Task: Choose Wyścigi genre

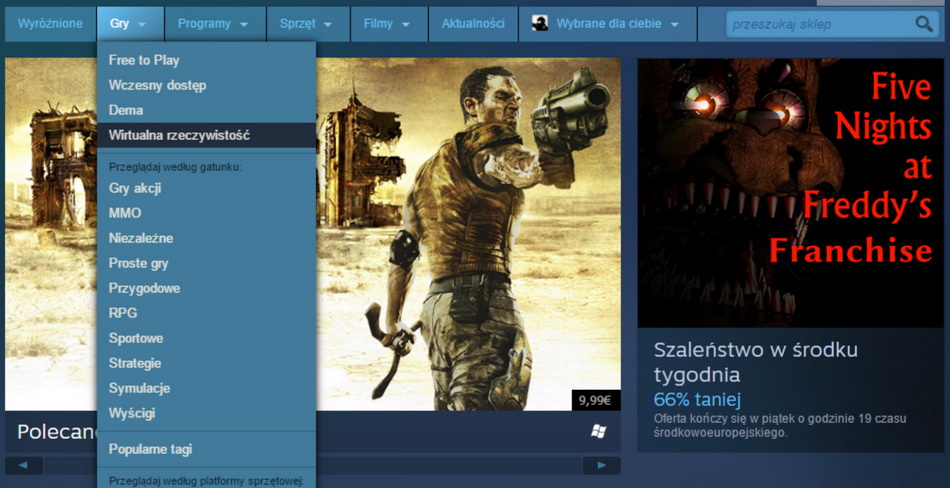Action: pos(206,413)
